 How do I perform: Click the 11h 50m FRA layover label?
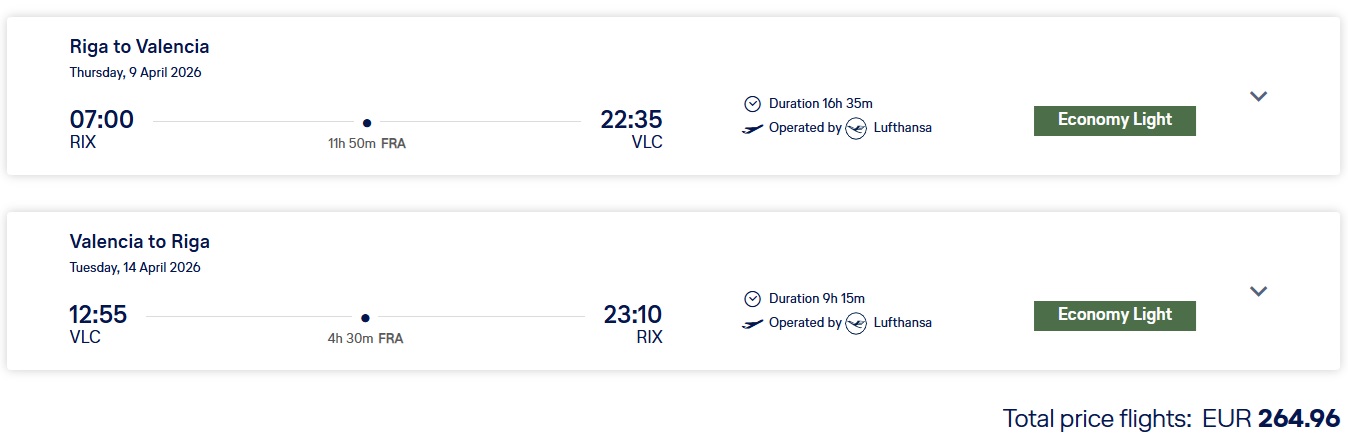pos(367,144)
